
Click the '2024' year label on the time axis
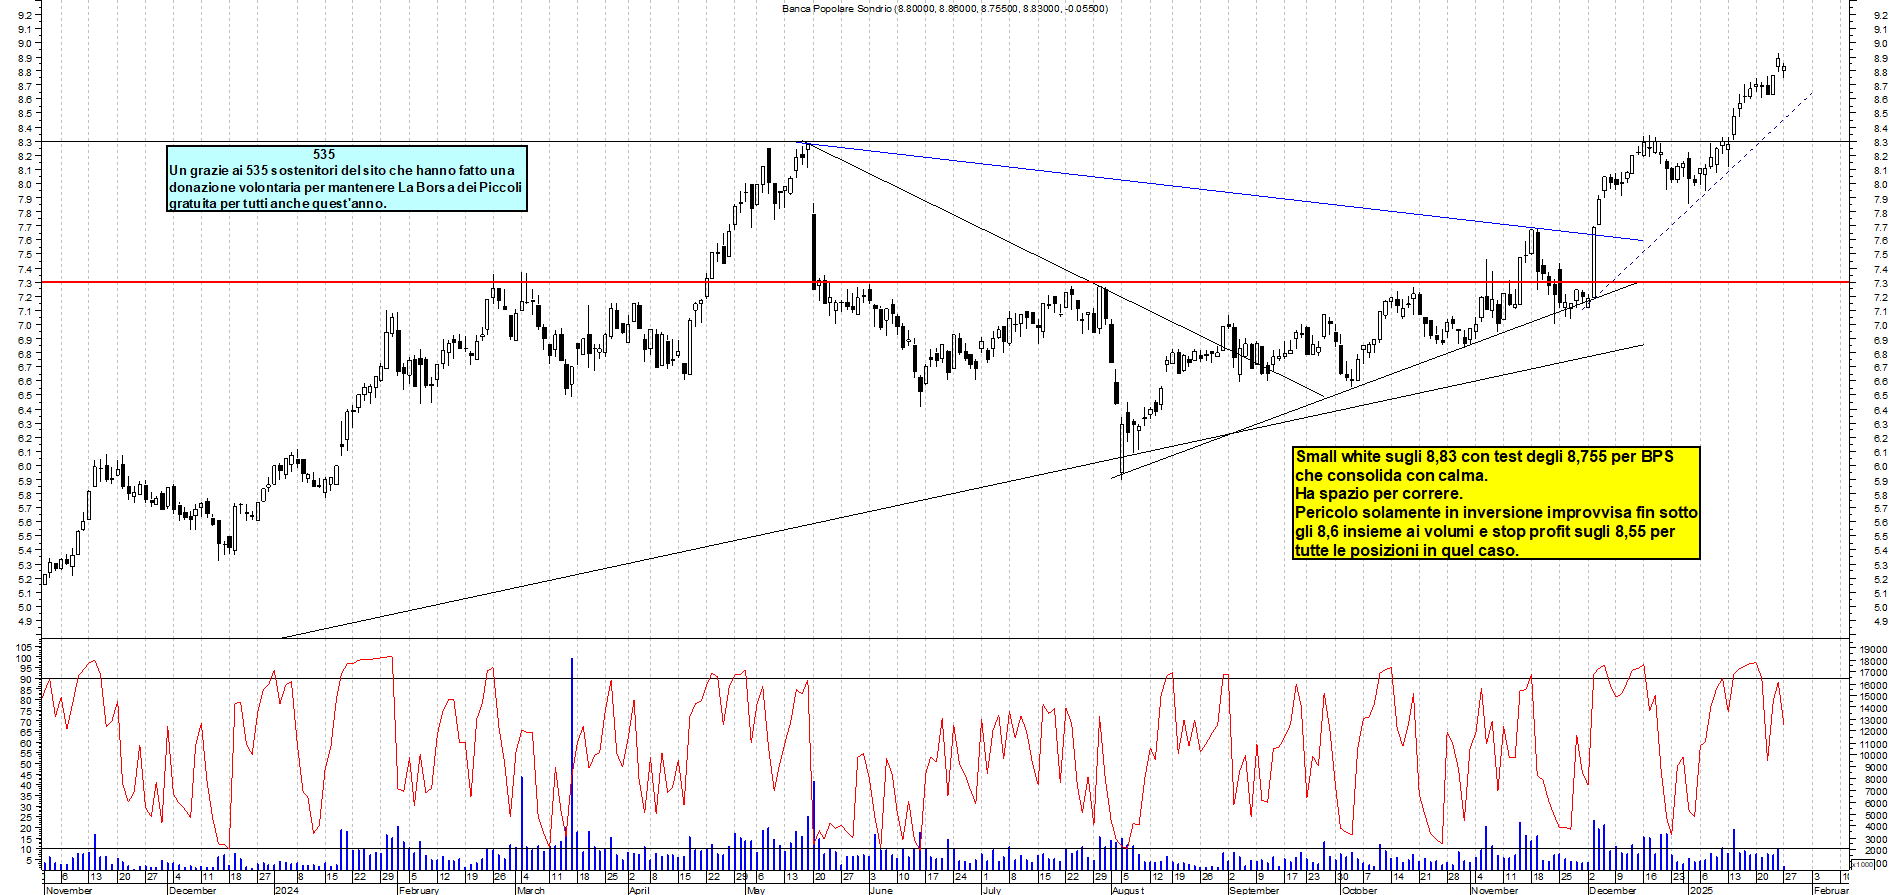286,890
